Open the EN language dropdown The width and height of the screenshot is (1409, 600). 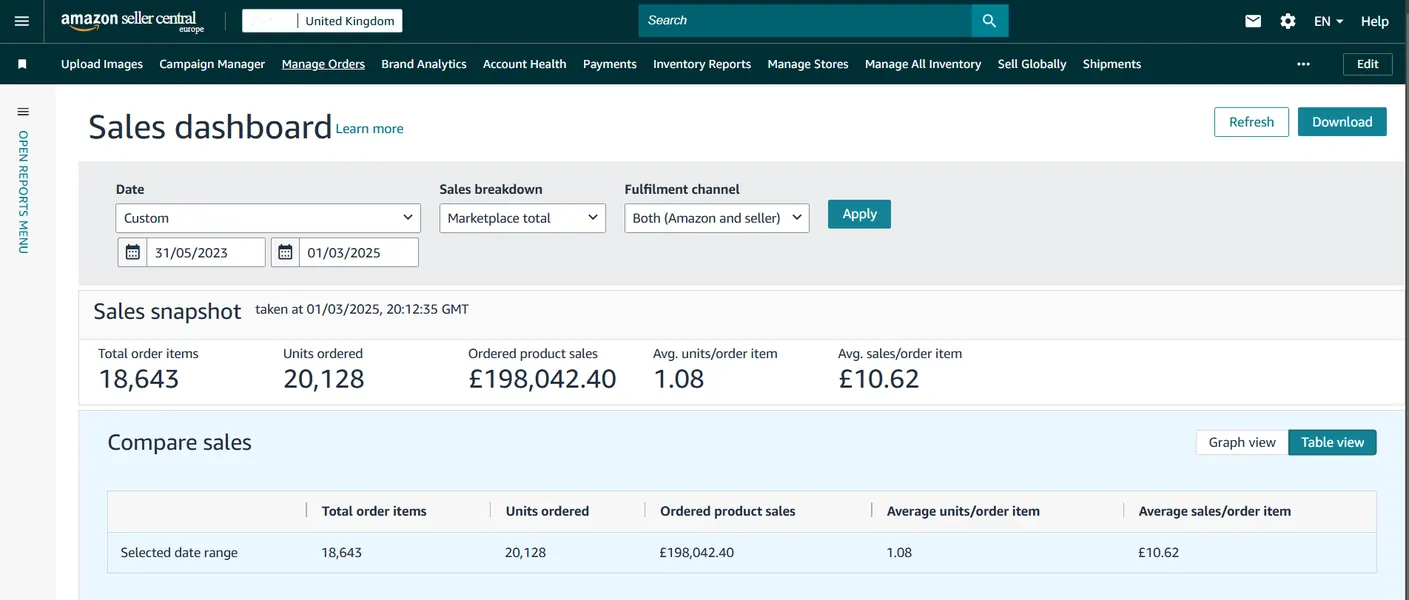tap(1328, 21)
